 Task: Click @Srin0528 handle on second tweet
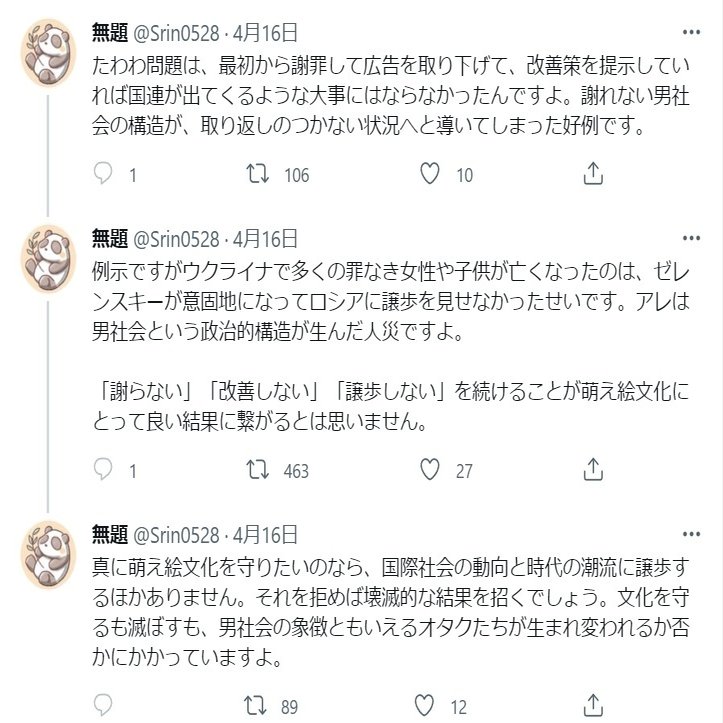pyautogui.click(x=177, y=239)
